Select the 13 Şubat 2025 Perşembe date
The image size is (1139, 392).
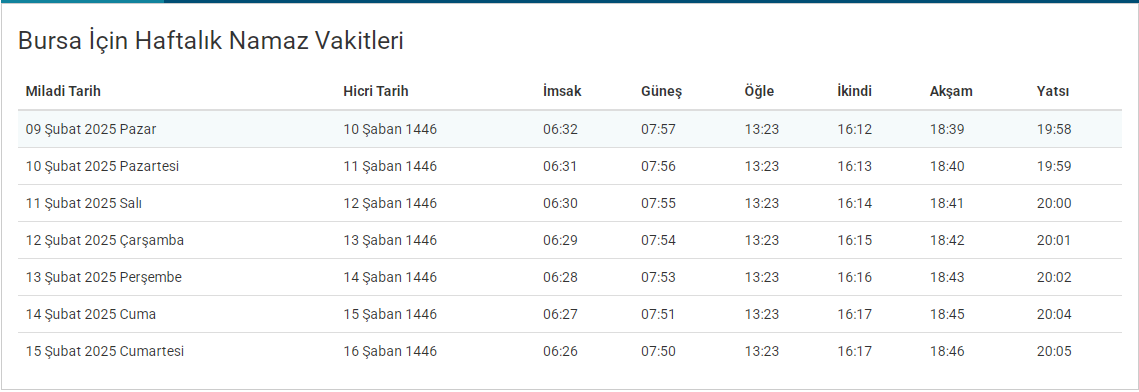click(x=104, y=277)
